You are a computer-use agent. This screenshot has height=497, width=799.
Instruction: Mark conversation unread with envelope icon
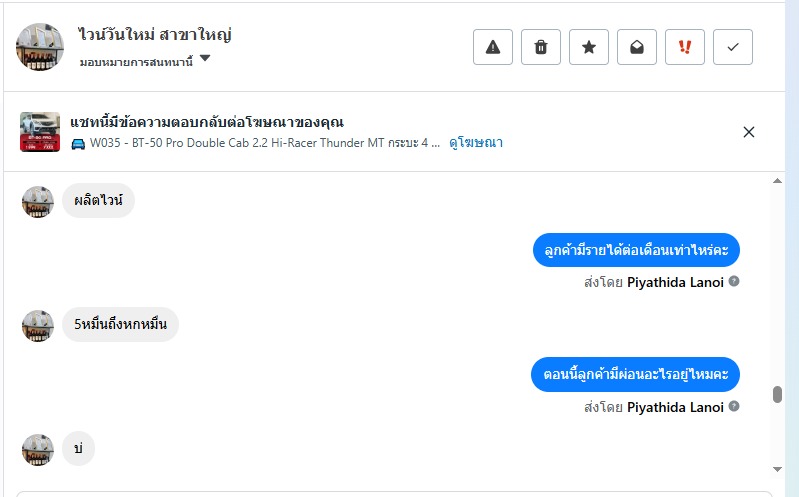pyautogui.click(x=637, y=47)
